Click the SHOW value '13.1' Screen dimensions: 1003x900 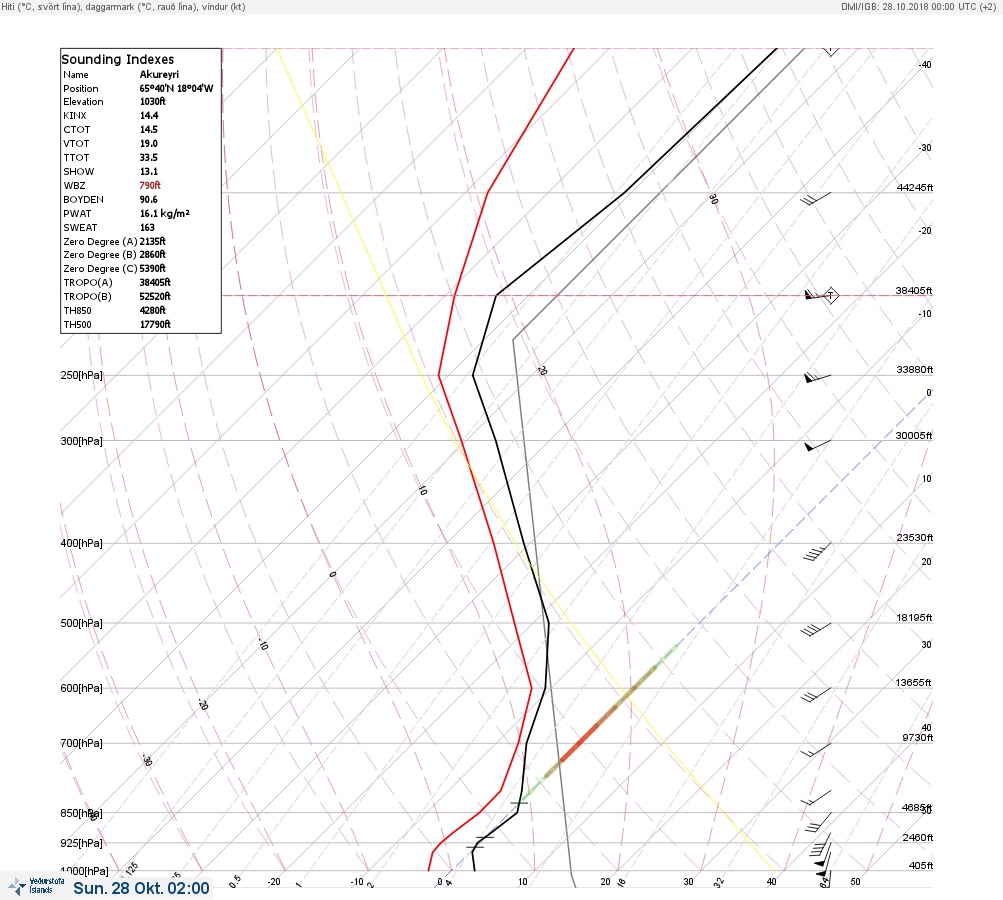149,171
